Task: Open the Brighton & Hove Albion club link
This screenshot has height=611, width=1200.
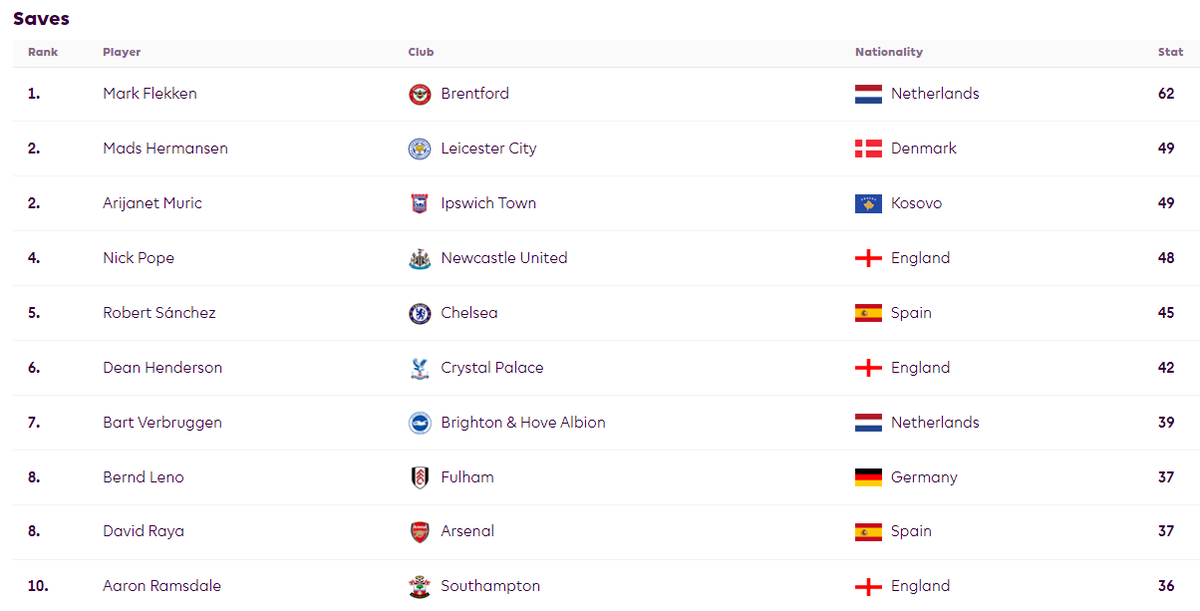Action: 523,423
